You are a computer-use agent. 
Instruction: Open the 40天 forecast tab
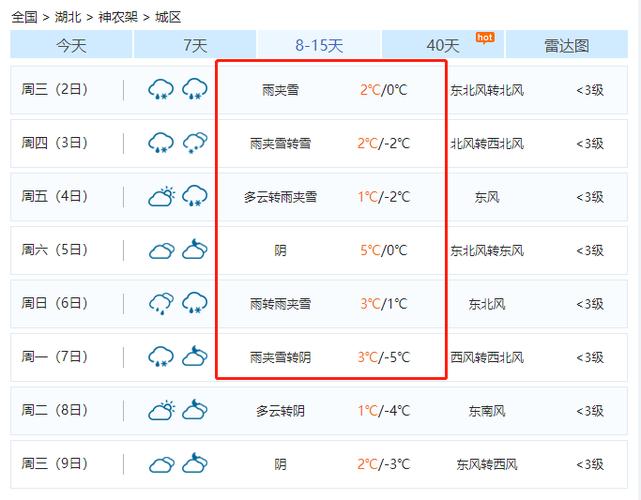point(443,45)
